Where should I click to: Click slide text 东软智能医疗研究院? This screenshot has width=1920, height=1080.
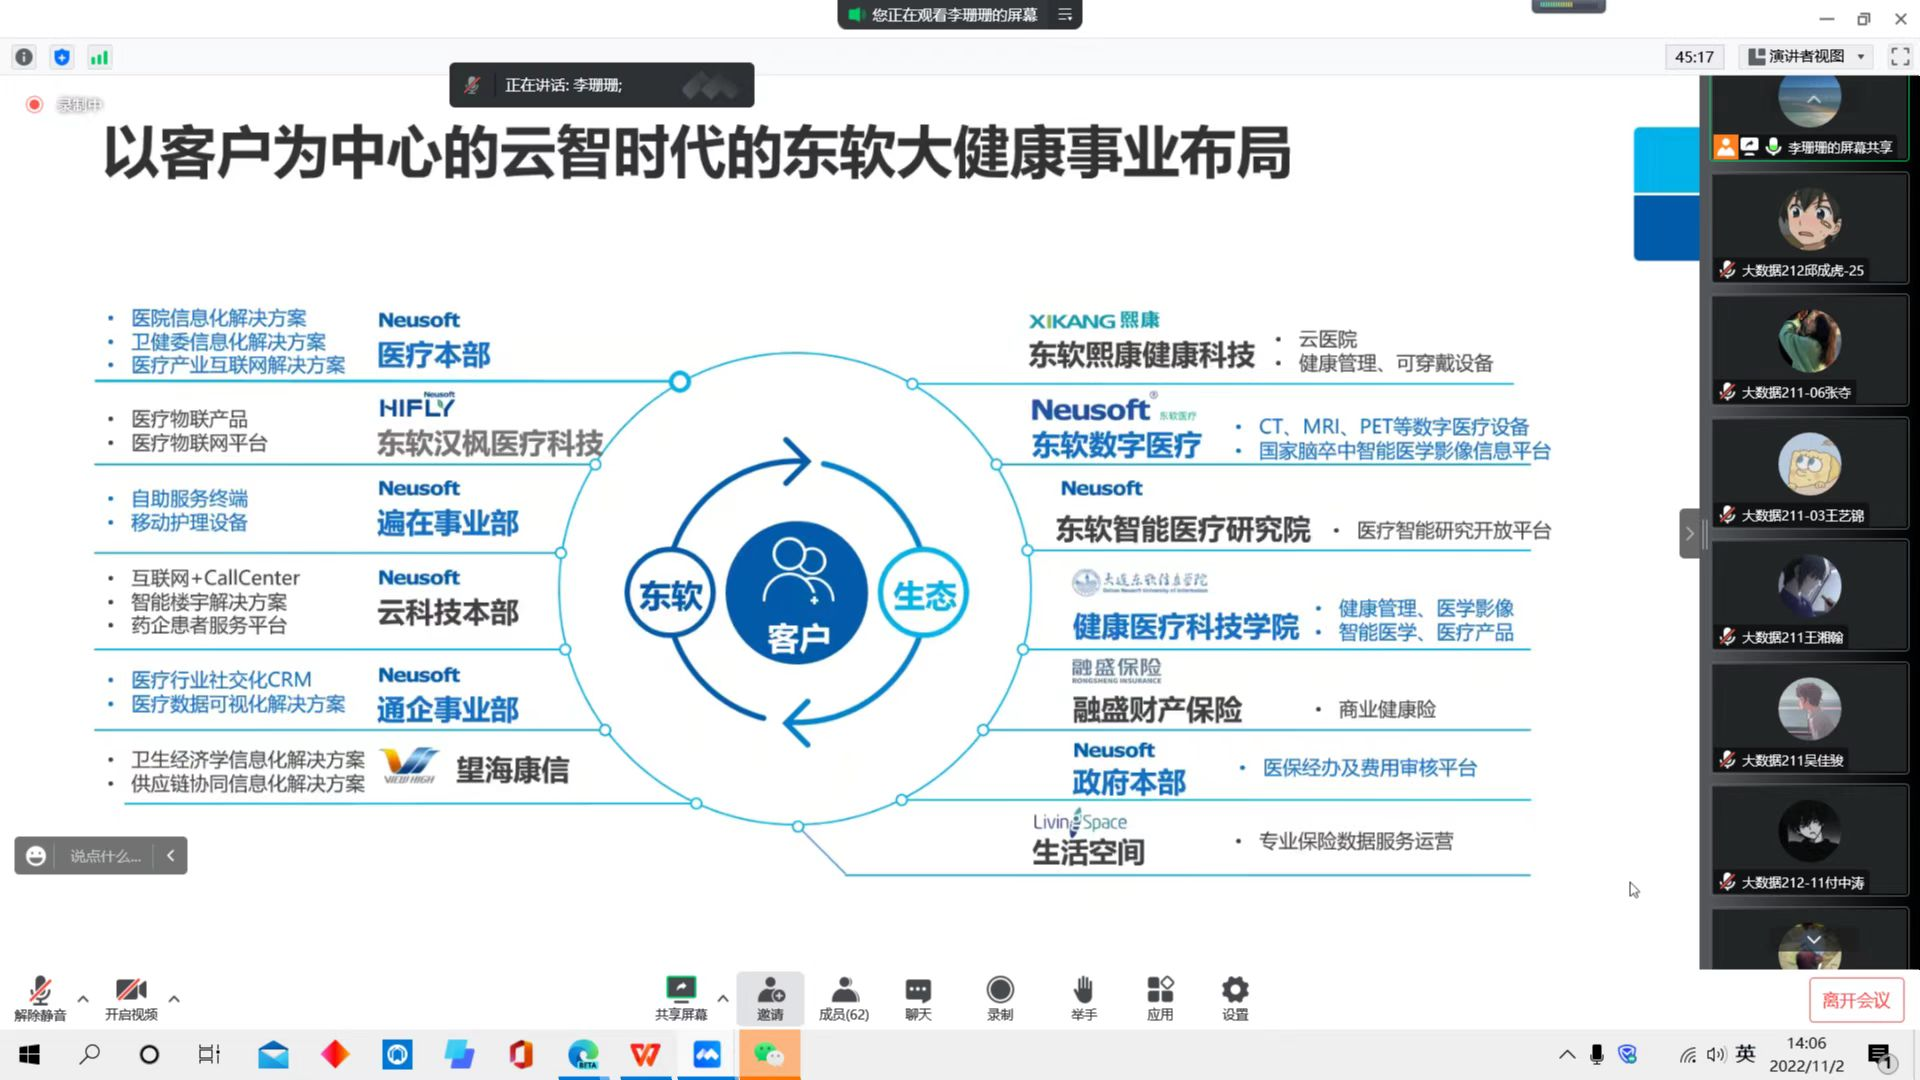click(1183, 530)
